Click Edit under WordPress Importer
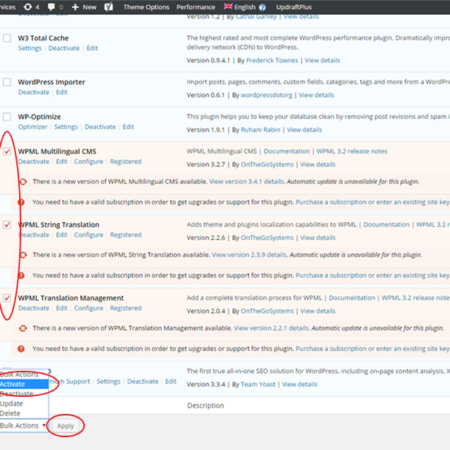 62,92
